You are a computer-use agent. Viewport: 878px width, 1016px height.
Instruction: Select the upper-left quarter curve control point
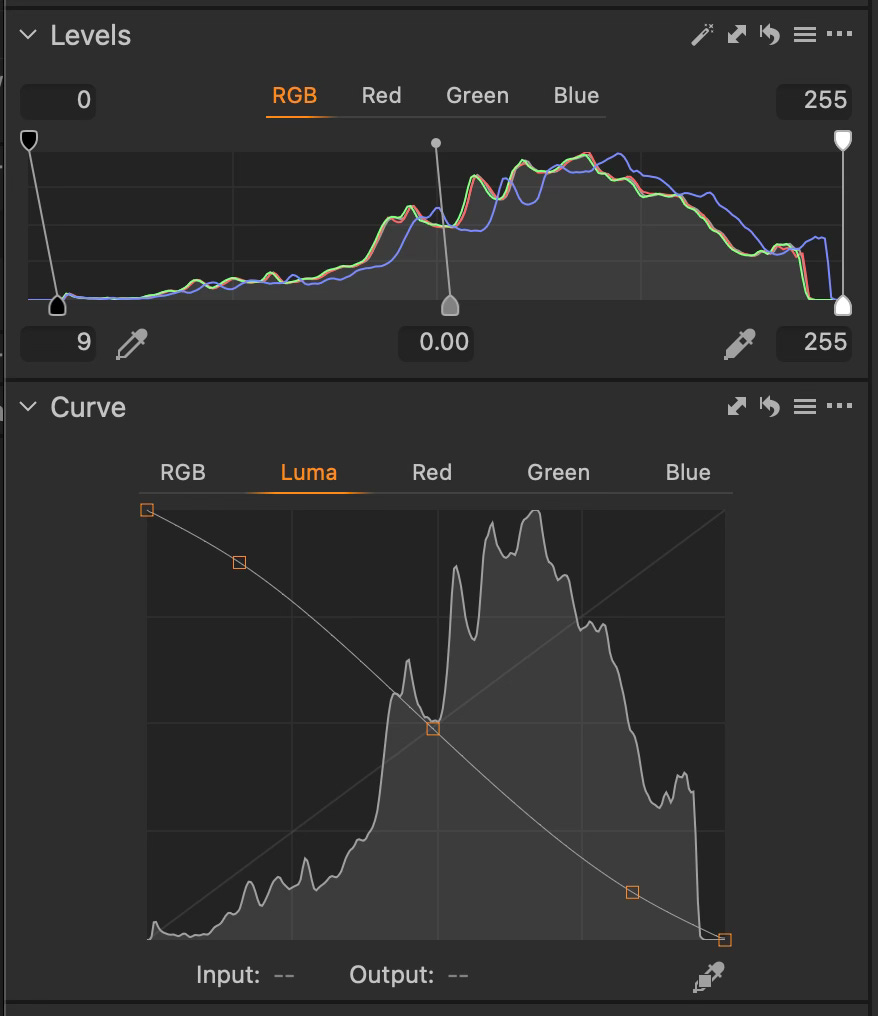pos(239,562)
